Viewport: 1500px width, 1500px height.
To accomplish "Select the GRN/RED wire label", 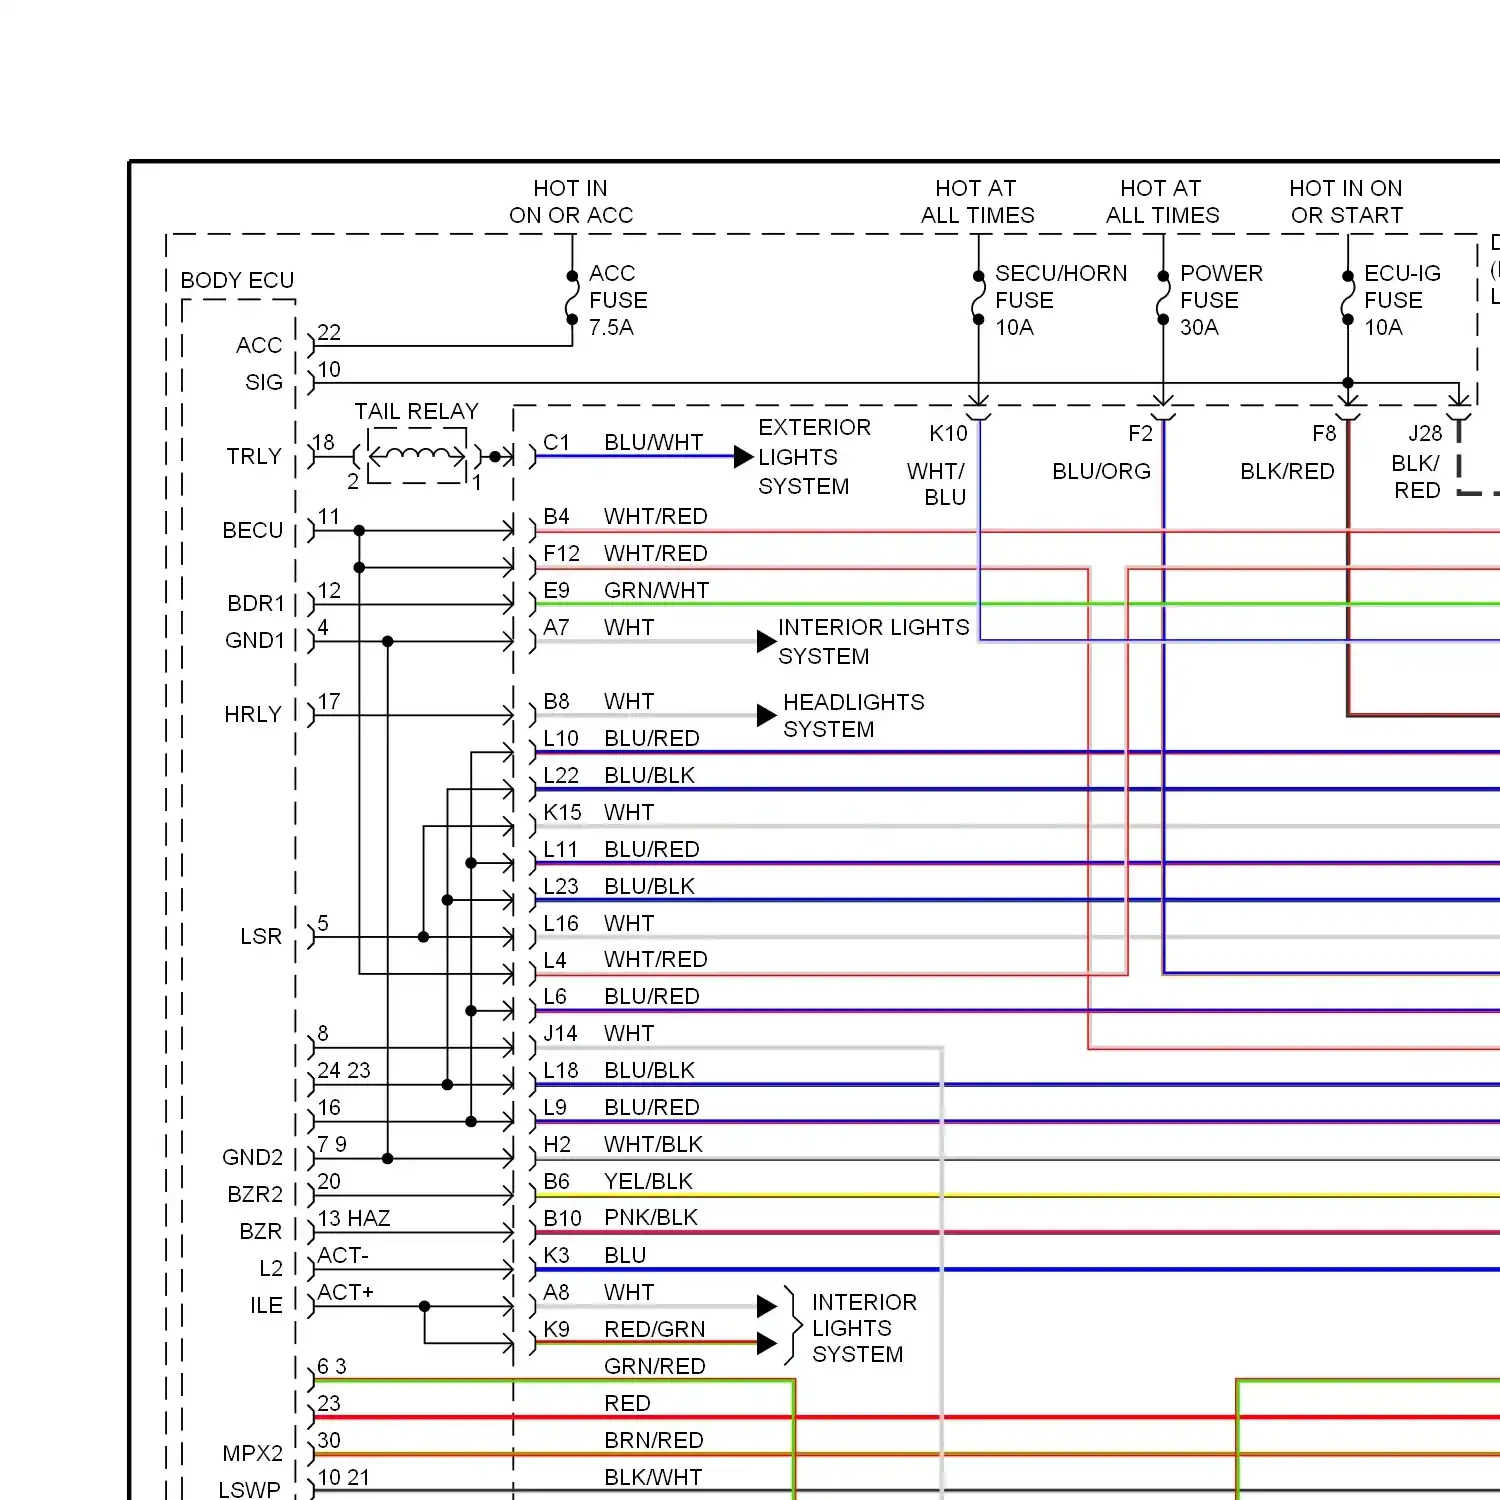I will point(655,1367).
